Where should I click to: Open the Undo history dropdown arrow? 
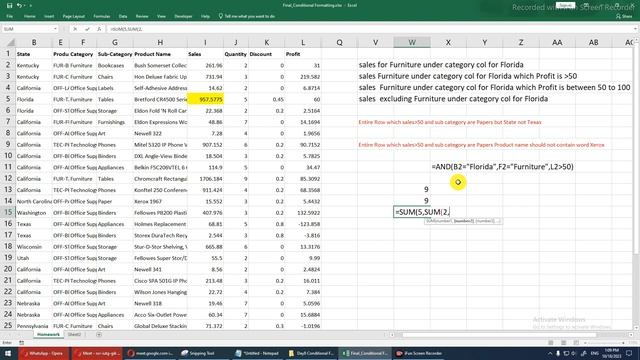[x=24, y=6]
